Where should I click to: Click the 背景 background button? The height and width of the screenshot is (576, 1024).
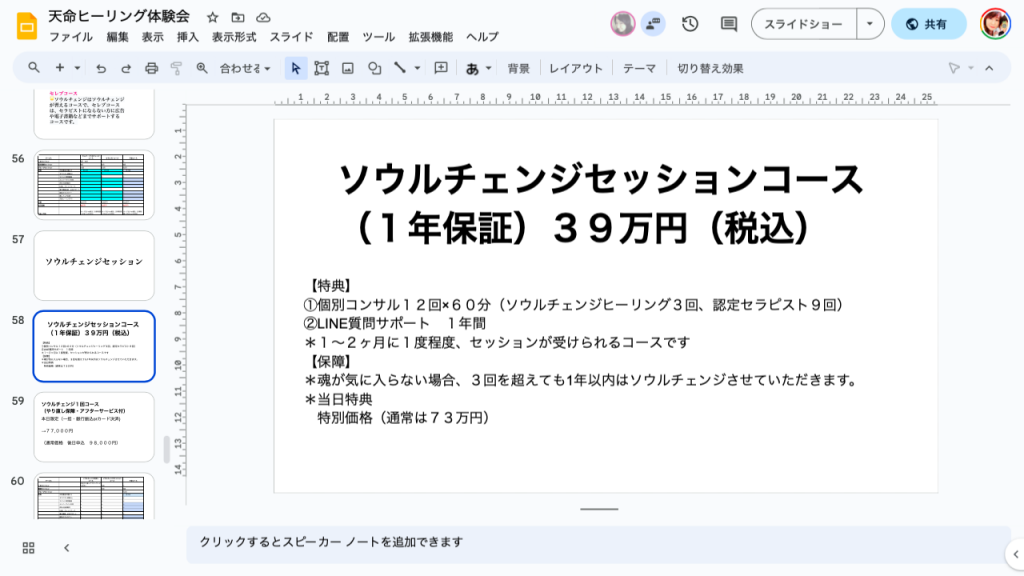click(x=519, y=68)
